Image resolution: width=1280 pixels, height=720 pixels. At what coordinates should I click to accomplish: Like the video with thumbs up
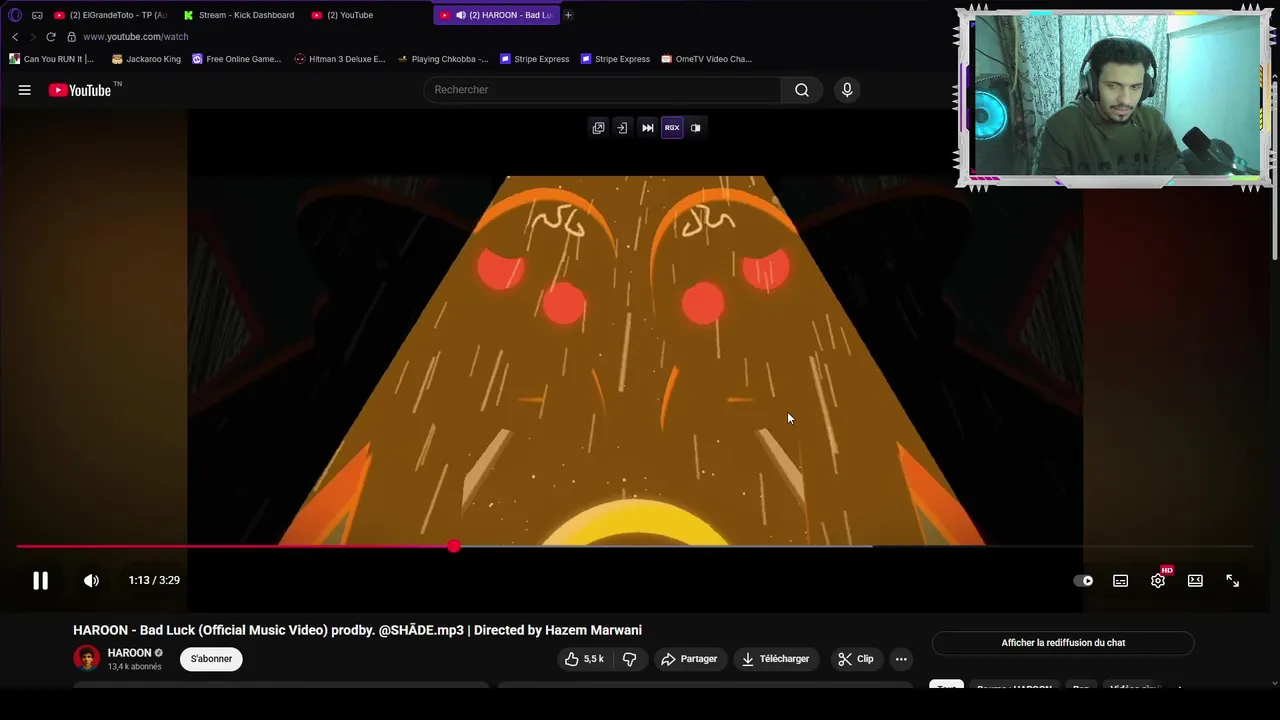point(584,659)
